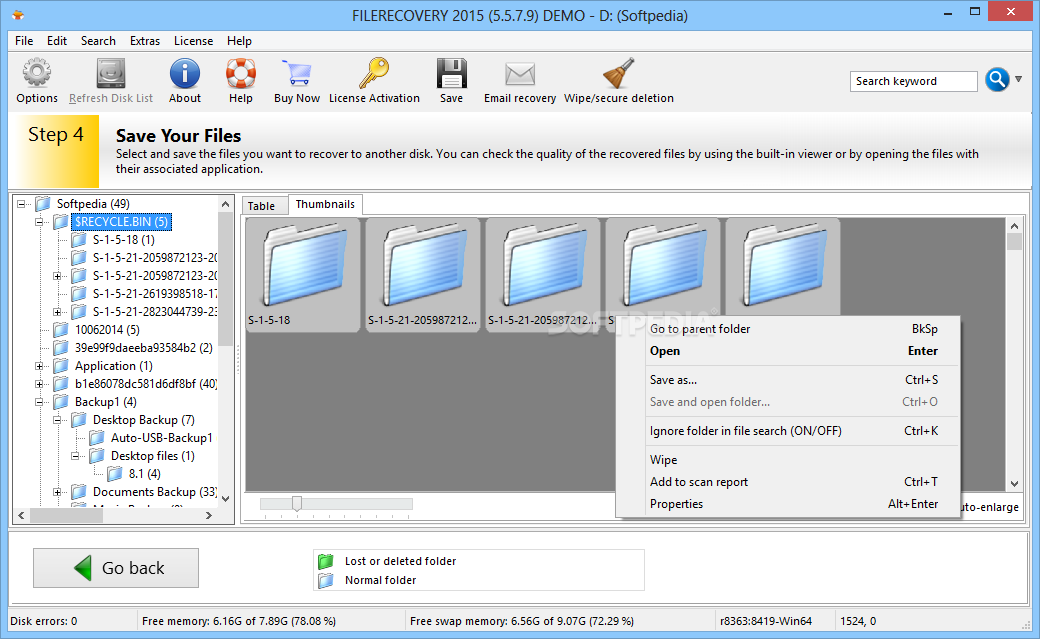Select the S-1-5-18 (1) tree folder

pyautogui.click(x=123, y=240)
